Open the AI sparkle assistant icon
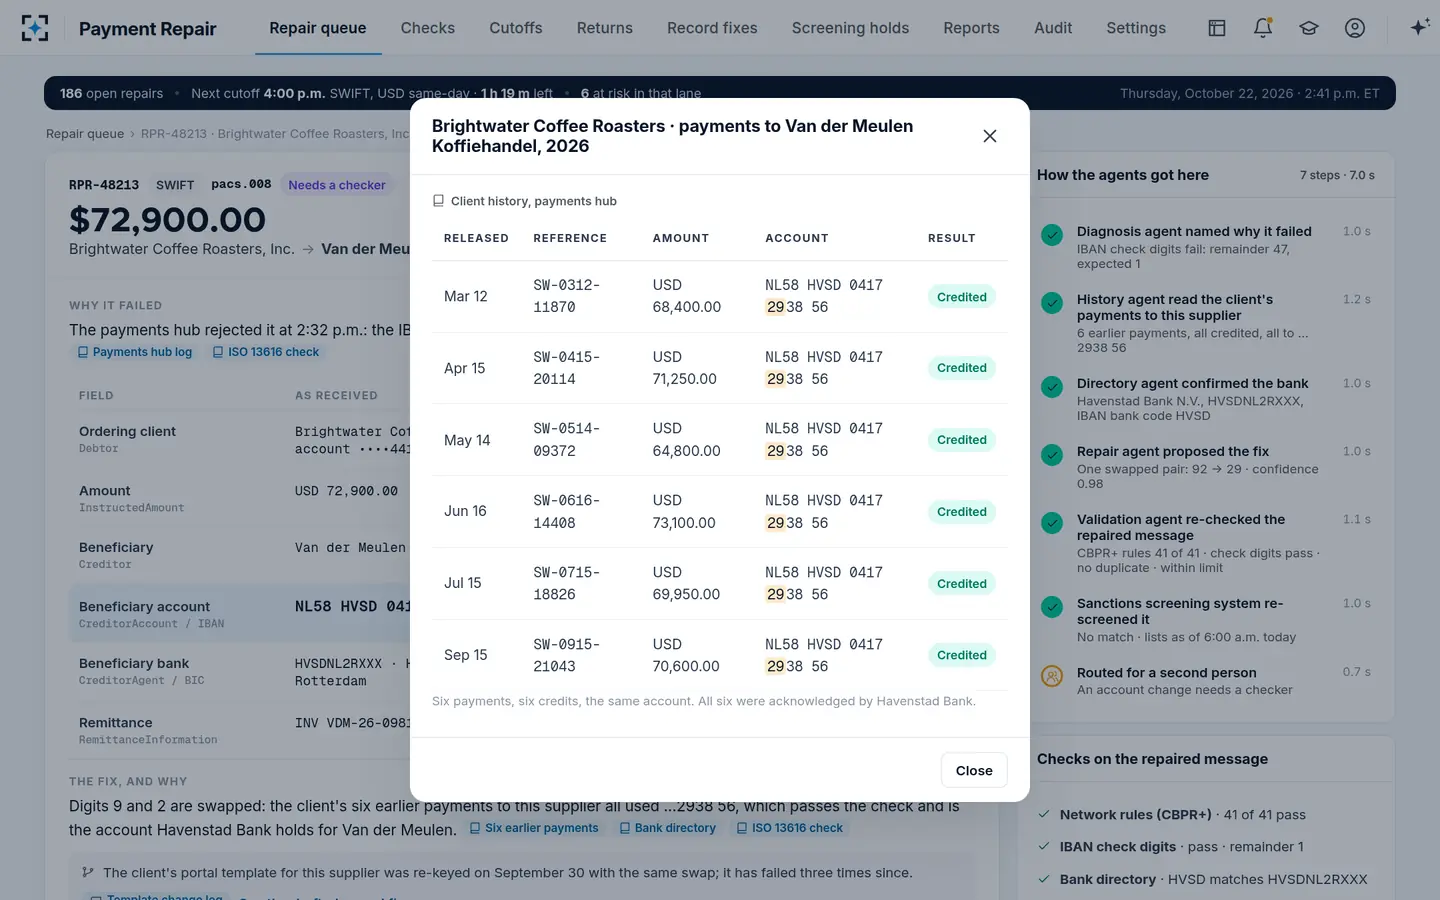The height and width of the screenshot is (900, 1440). pyautogui.click(x=1419, y=28)
